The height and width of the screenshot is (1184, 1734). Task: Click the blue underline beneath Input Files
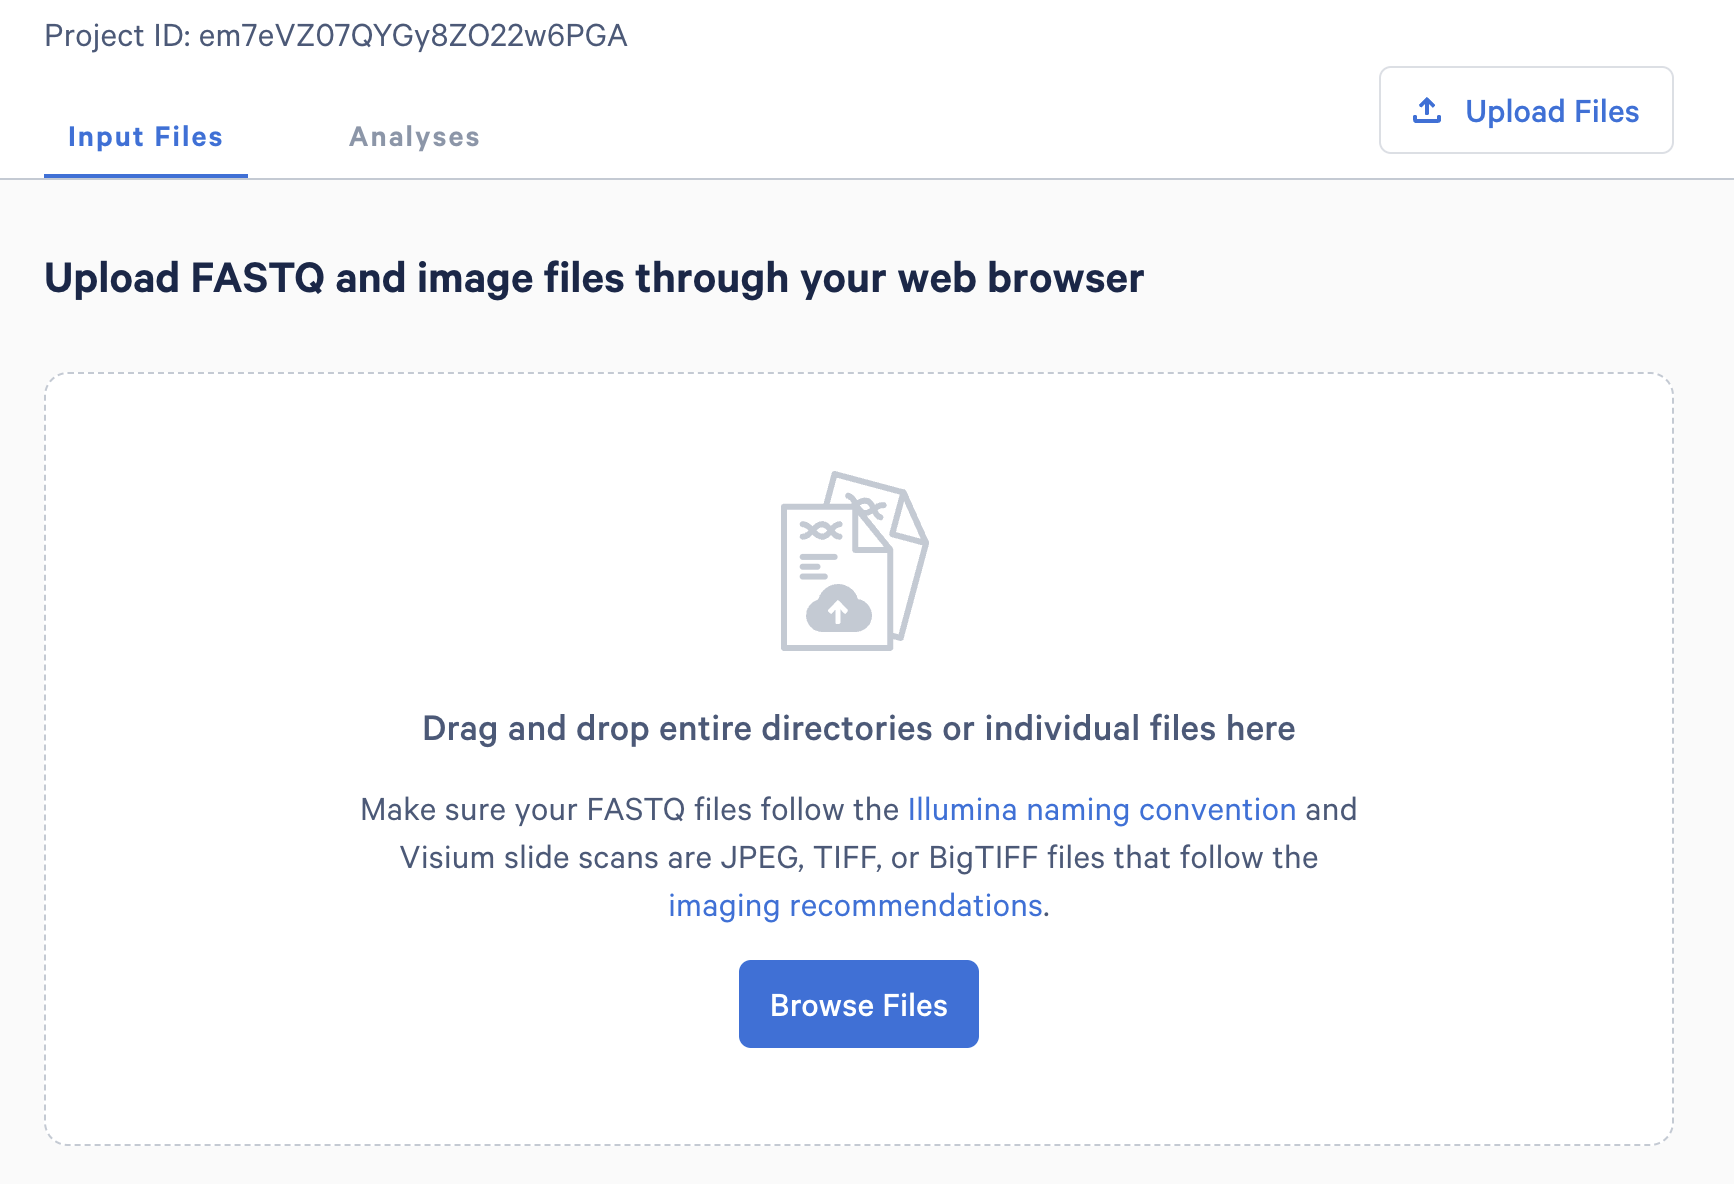click(145, 176)
